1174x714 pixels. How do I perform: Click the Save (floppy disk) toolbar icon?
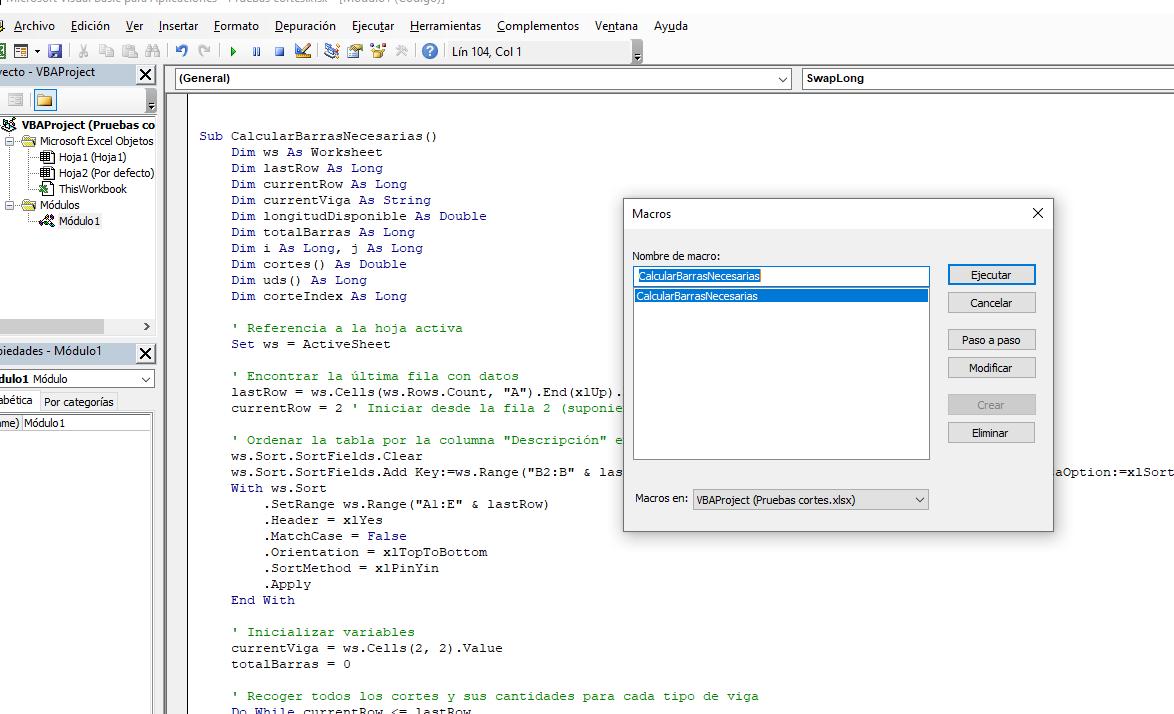[x=55, y=51]
